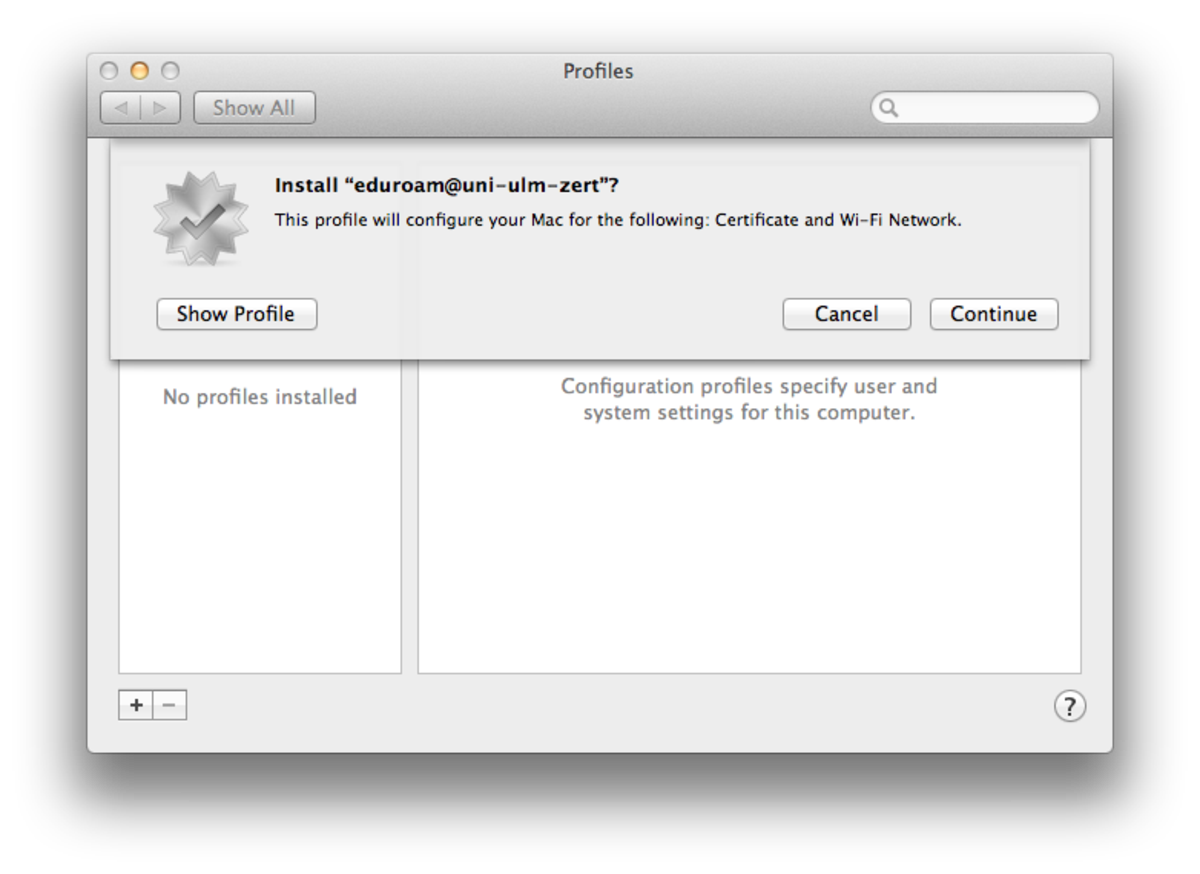Screen dimensions: 1200x874
Task: Close the Profiles window
Action: point(109,71)
